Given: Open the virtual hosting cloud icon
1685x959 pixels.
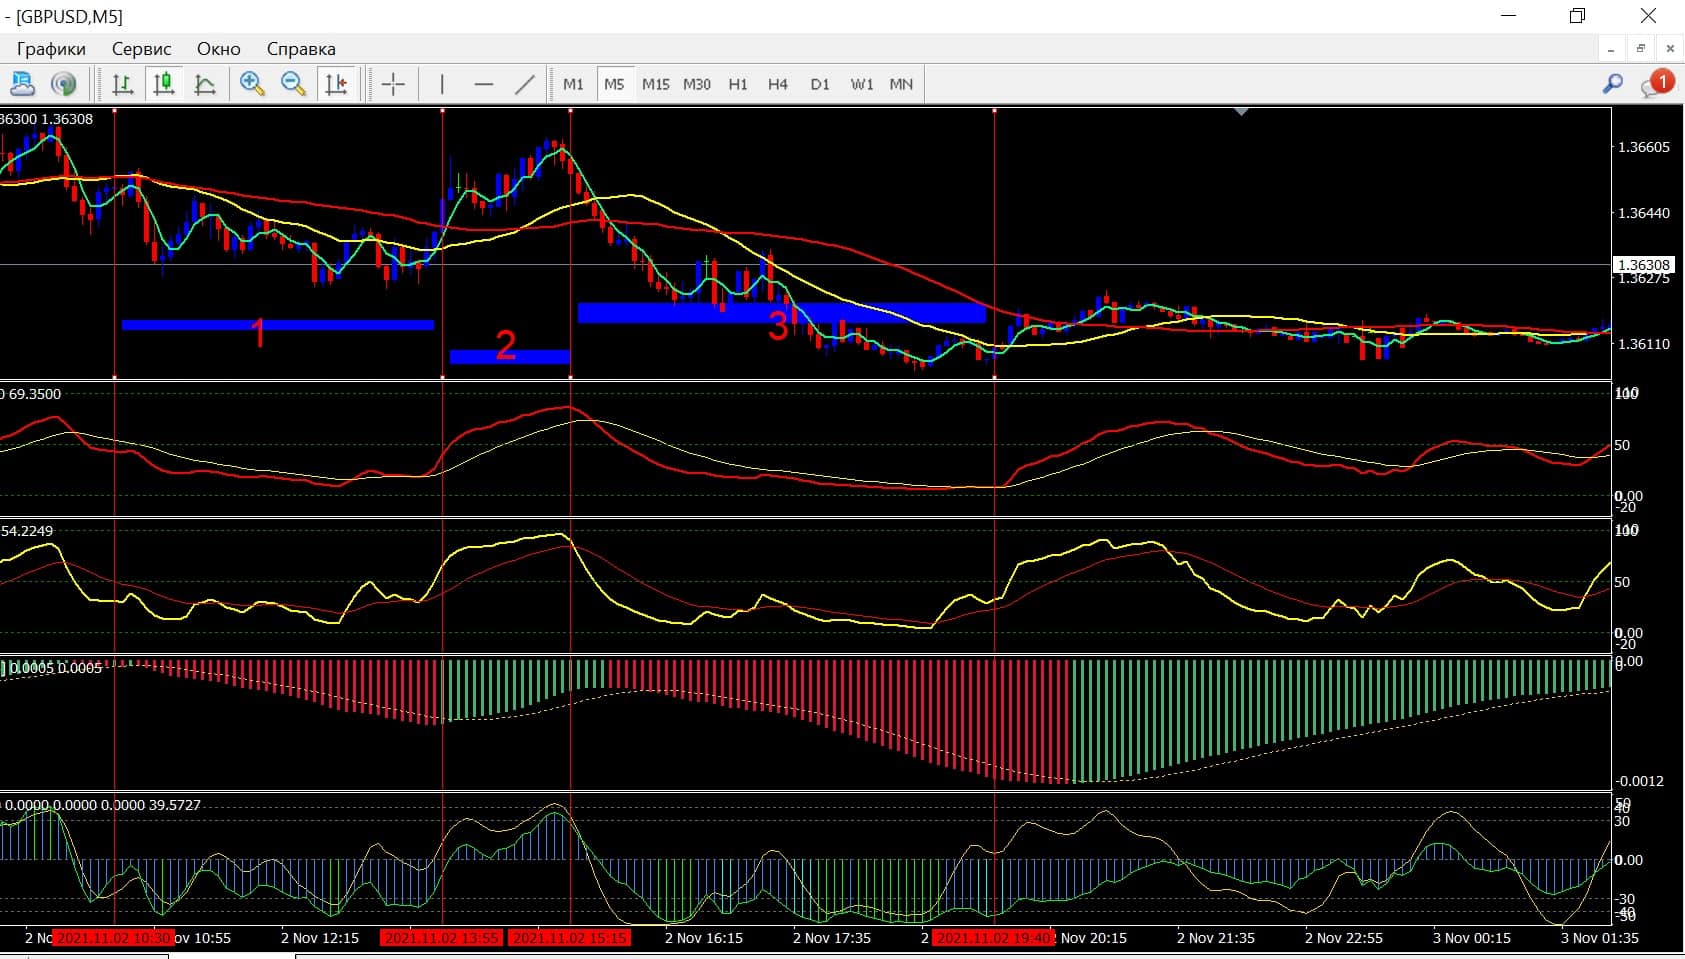Looking at the screenshot, I should 22,84.
